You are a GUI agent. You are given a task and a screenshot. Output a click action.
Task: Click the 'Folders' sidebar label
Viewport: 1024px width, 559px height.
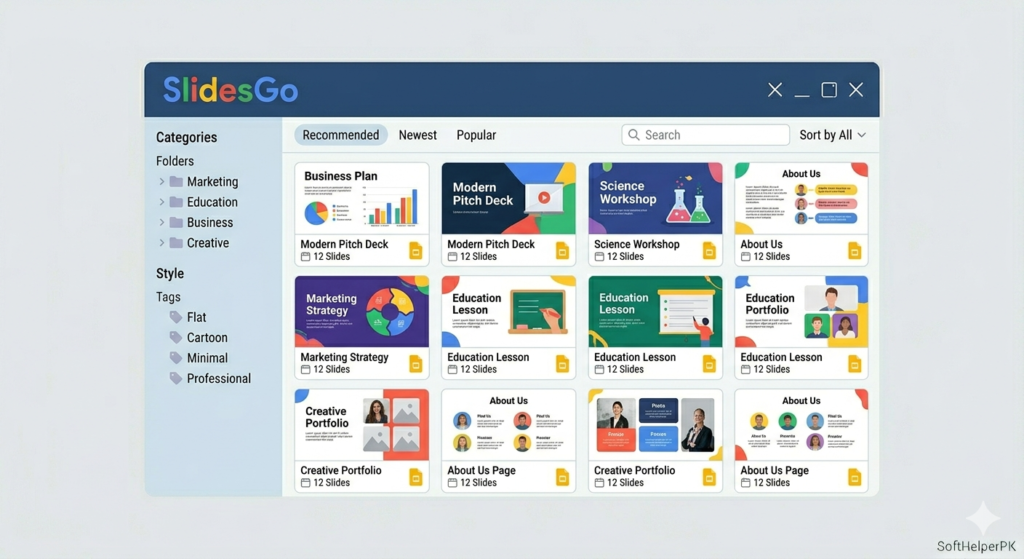[x=174, y=161]
